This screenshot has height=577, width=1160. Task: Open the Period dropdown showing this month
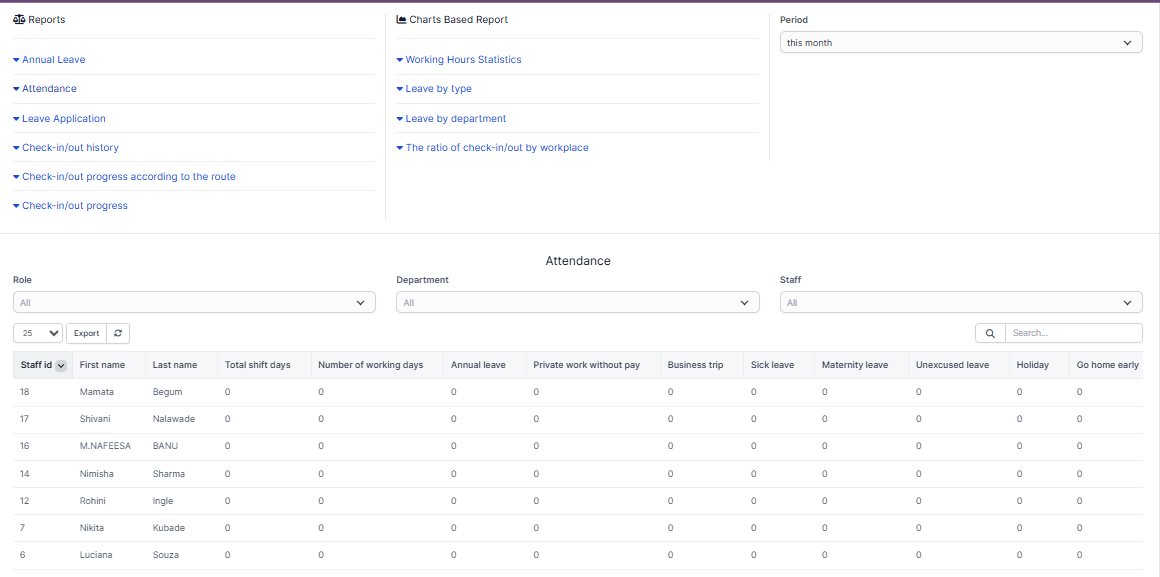pos(960,43)
